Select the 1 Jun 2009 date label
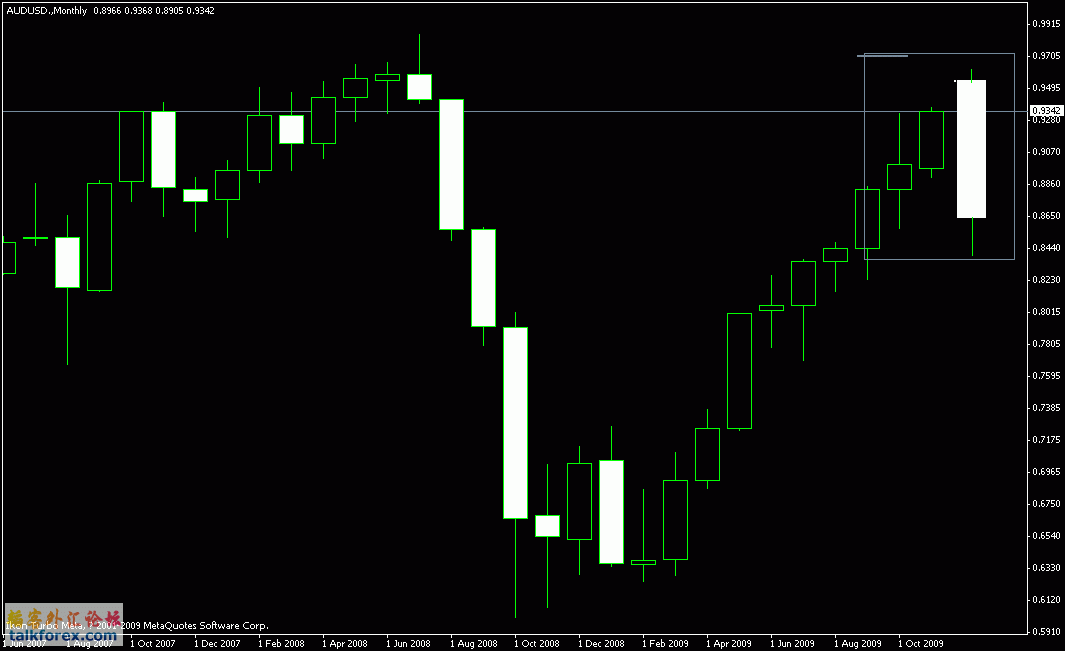This screenshot has height=651, width=1065. [x=793, y=644]
